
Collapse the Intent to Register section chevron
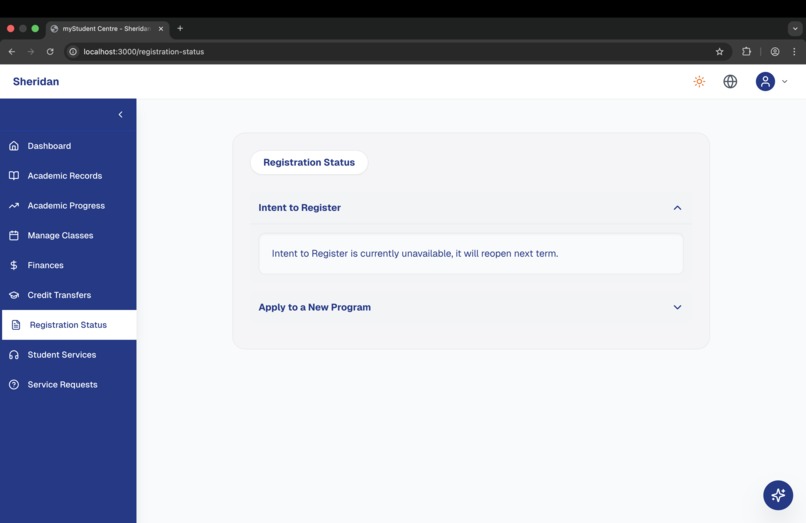pos(677,208)
